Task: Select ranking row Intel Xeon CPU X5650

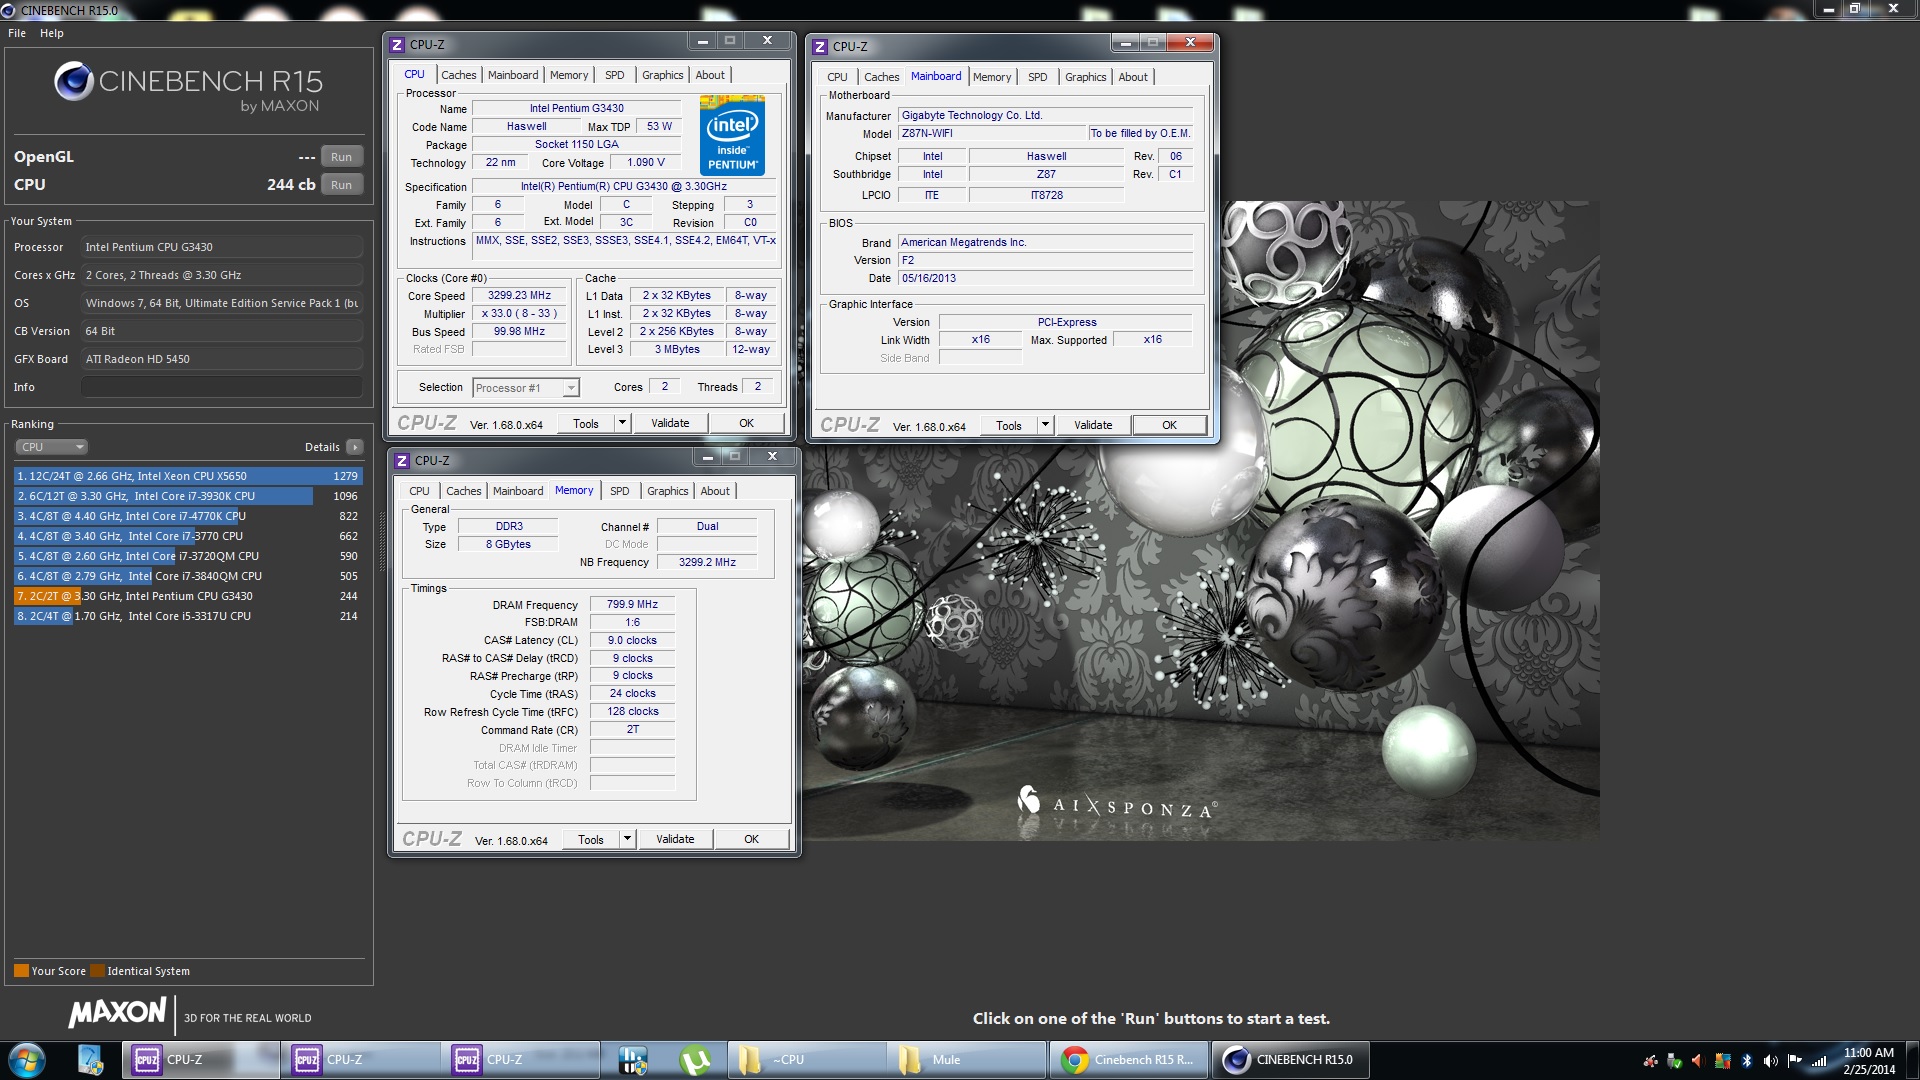Action: point(188,476)
